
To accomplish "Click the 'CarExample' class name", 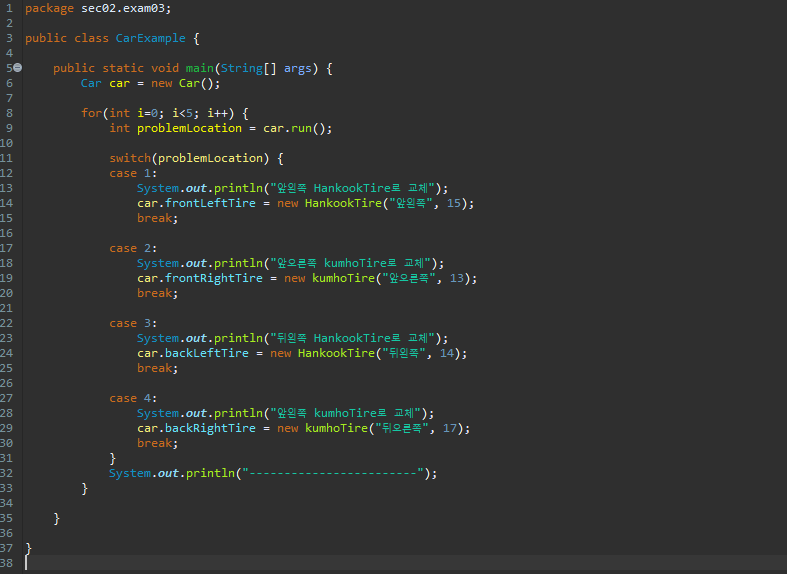I will tap(151, 38).
